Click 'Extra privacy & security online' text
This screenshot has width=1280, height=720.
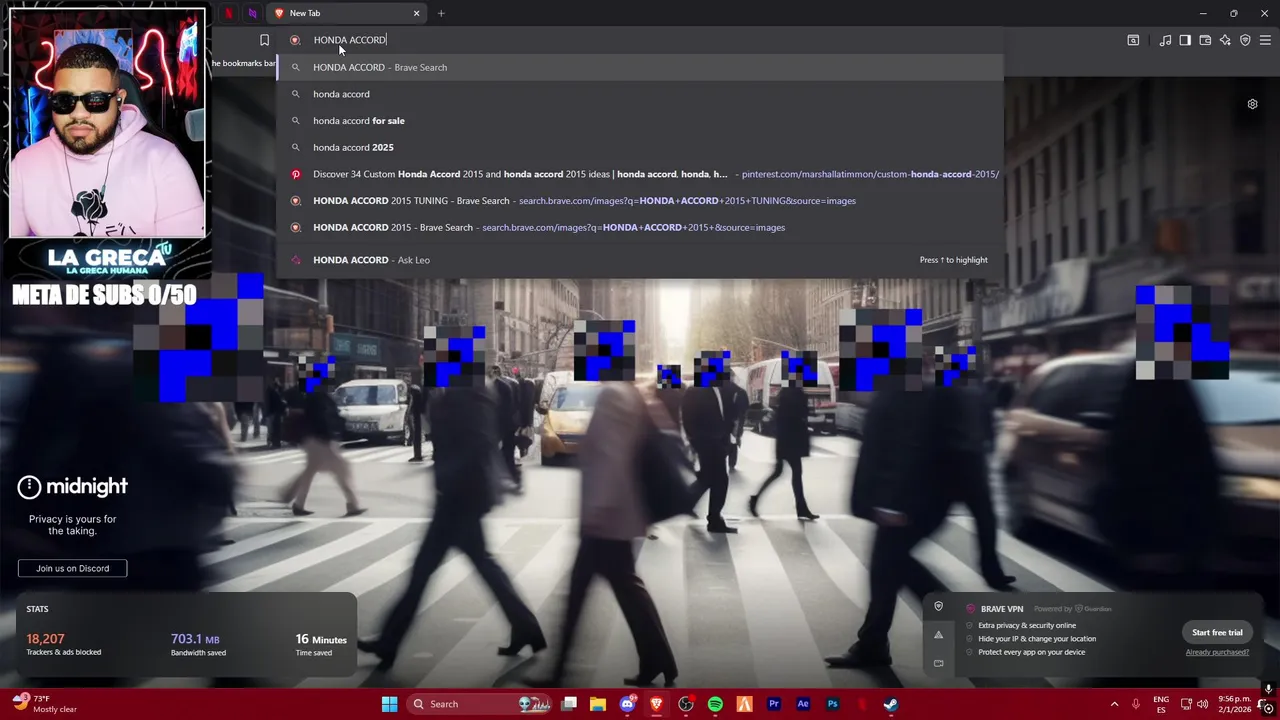(x=1027, y=625)
